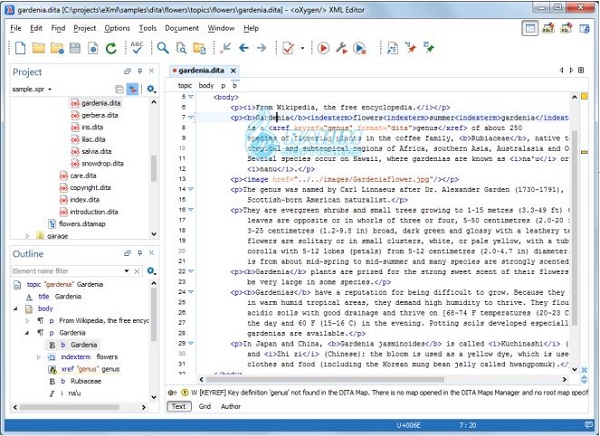
Task: Click the body breadcrumb above the editor
Action: [205, 86]
